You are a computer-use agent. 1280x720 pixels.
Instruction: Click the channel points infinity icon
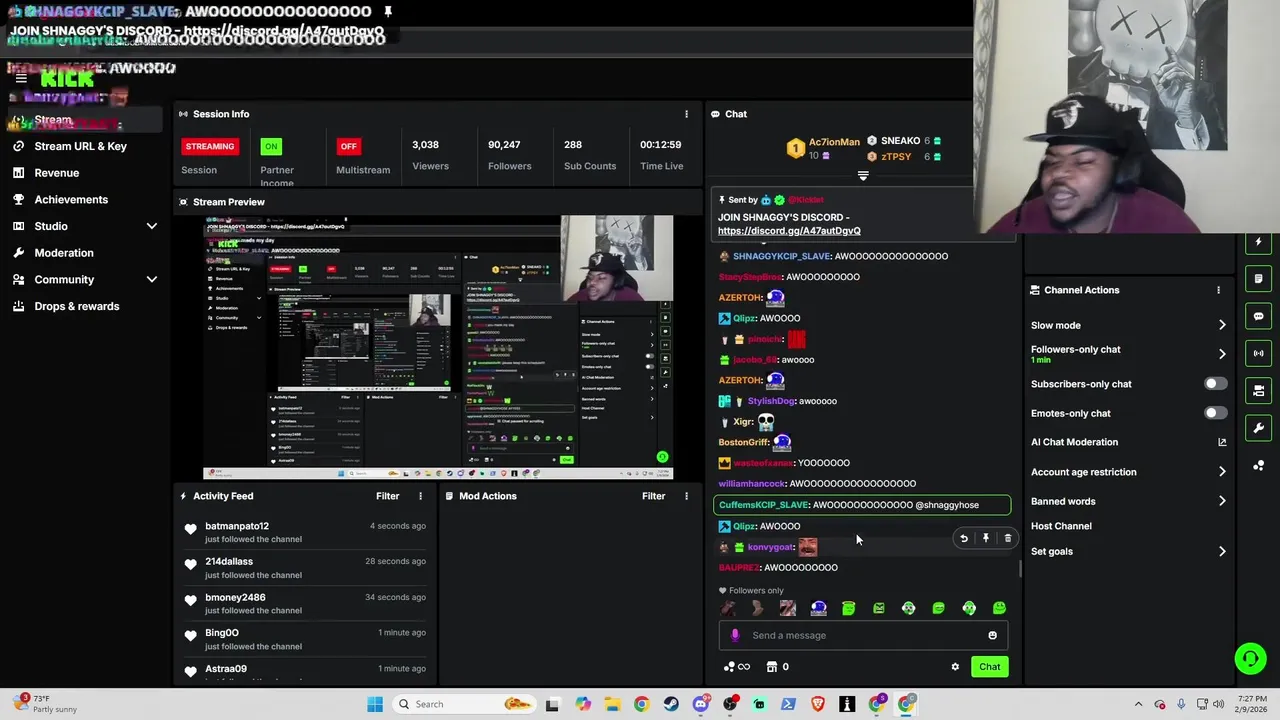[x=737, y=667]
